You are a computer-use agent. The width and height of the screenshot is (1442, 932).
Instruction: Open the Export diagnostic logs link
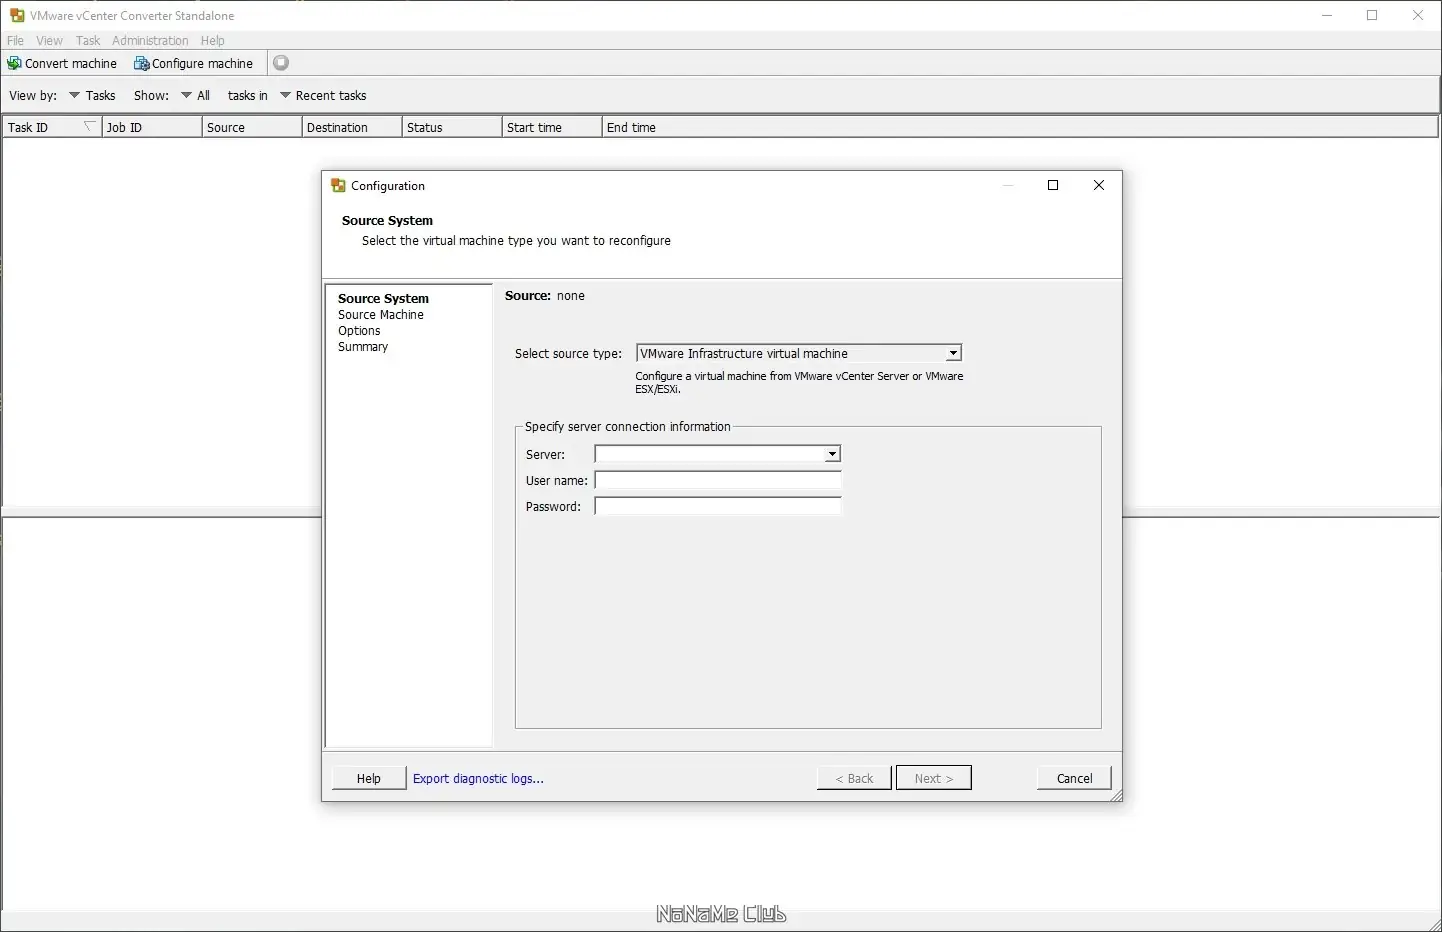(478, 779)
